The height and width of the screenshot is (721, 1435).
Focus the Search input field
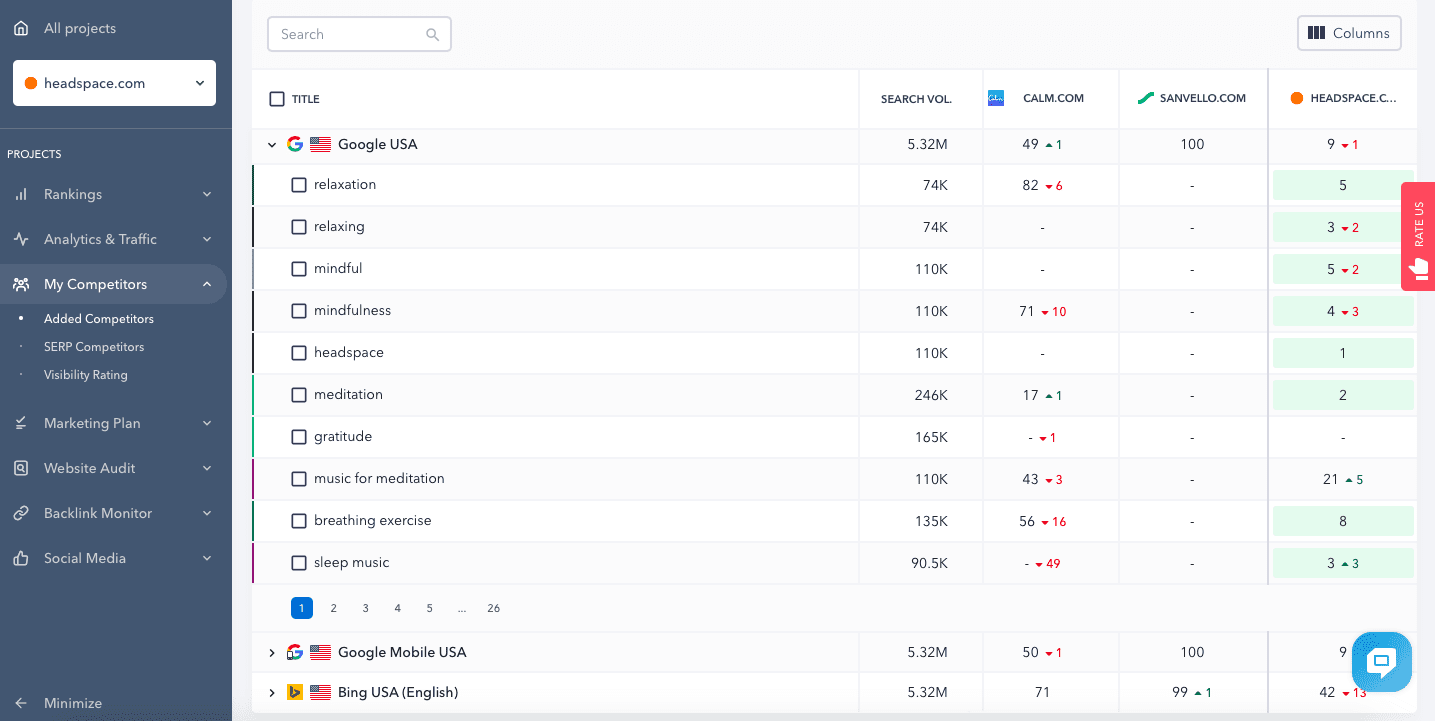[359, 34]
